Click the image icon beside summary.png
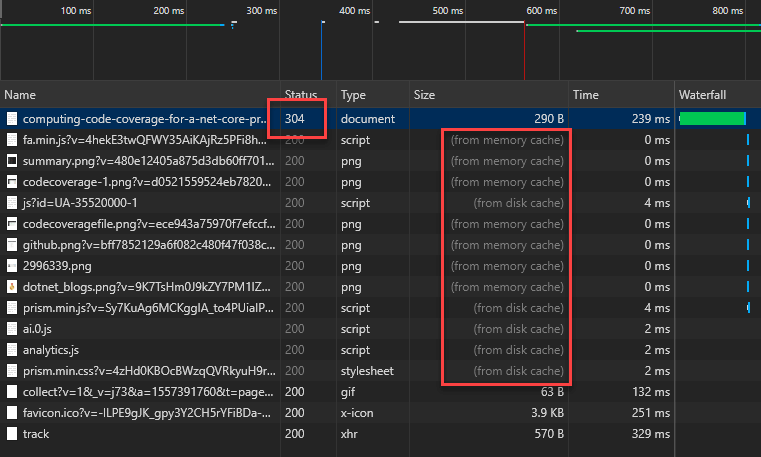The width and height of the screenshot is (761, 457). 12,161
